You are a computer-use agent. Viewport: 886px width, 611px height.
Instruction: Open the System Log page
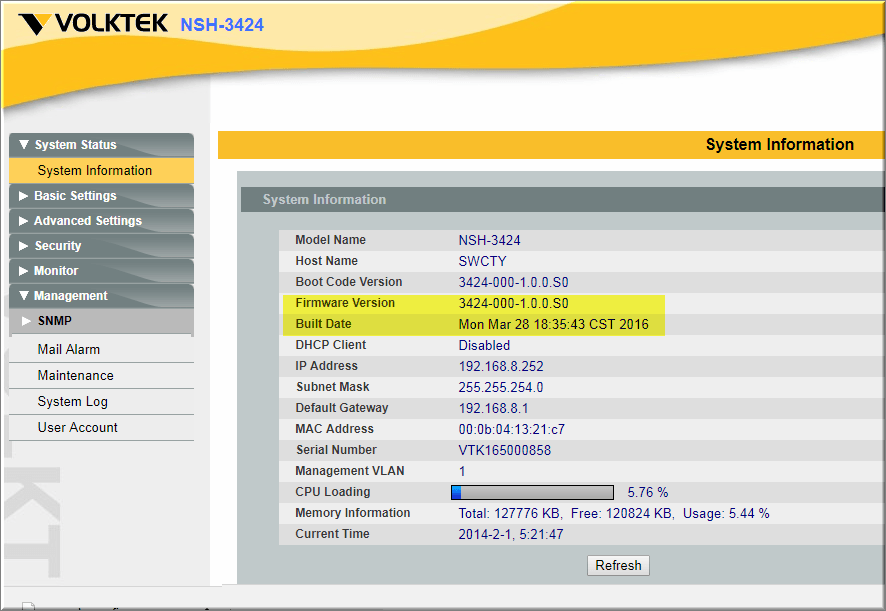pos(101,401)
